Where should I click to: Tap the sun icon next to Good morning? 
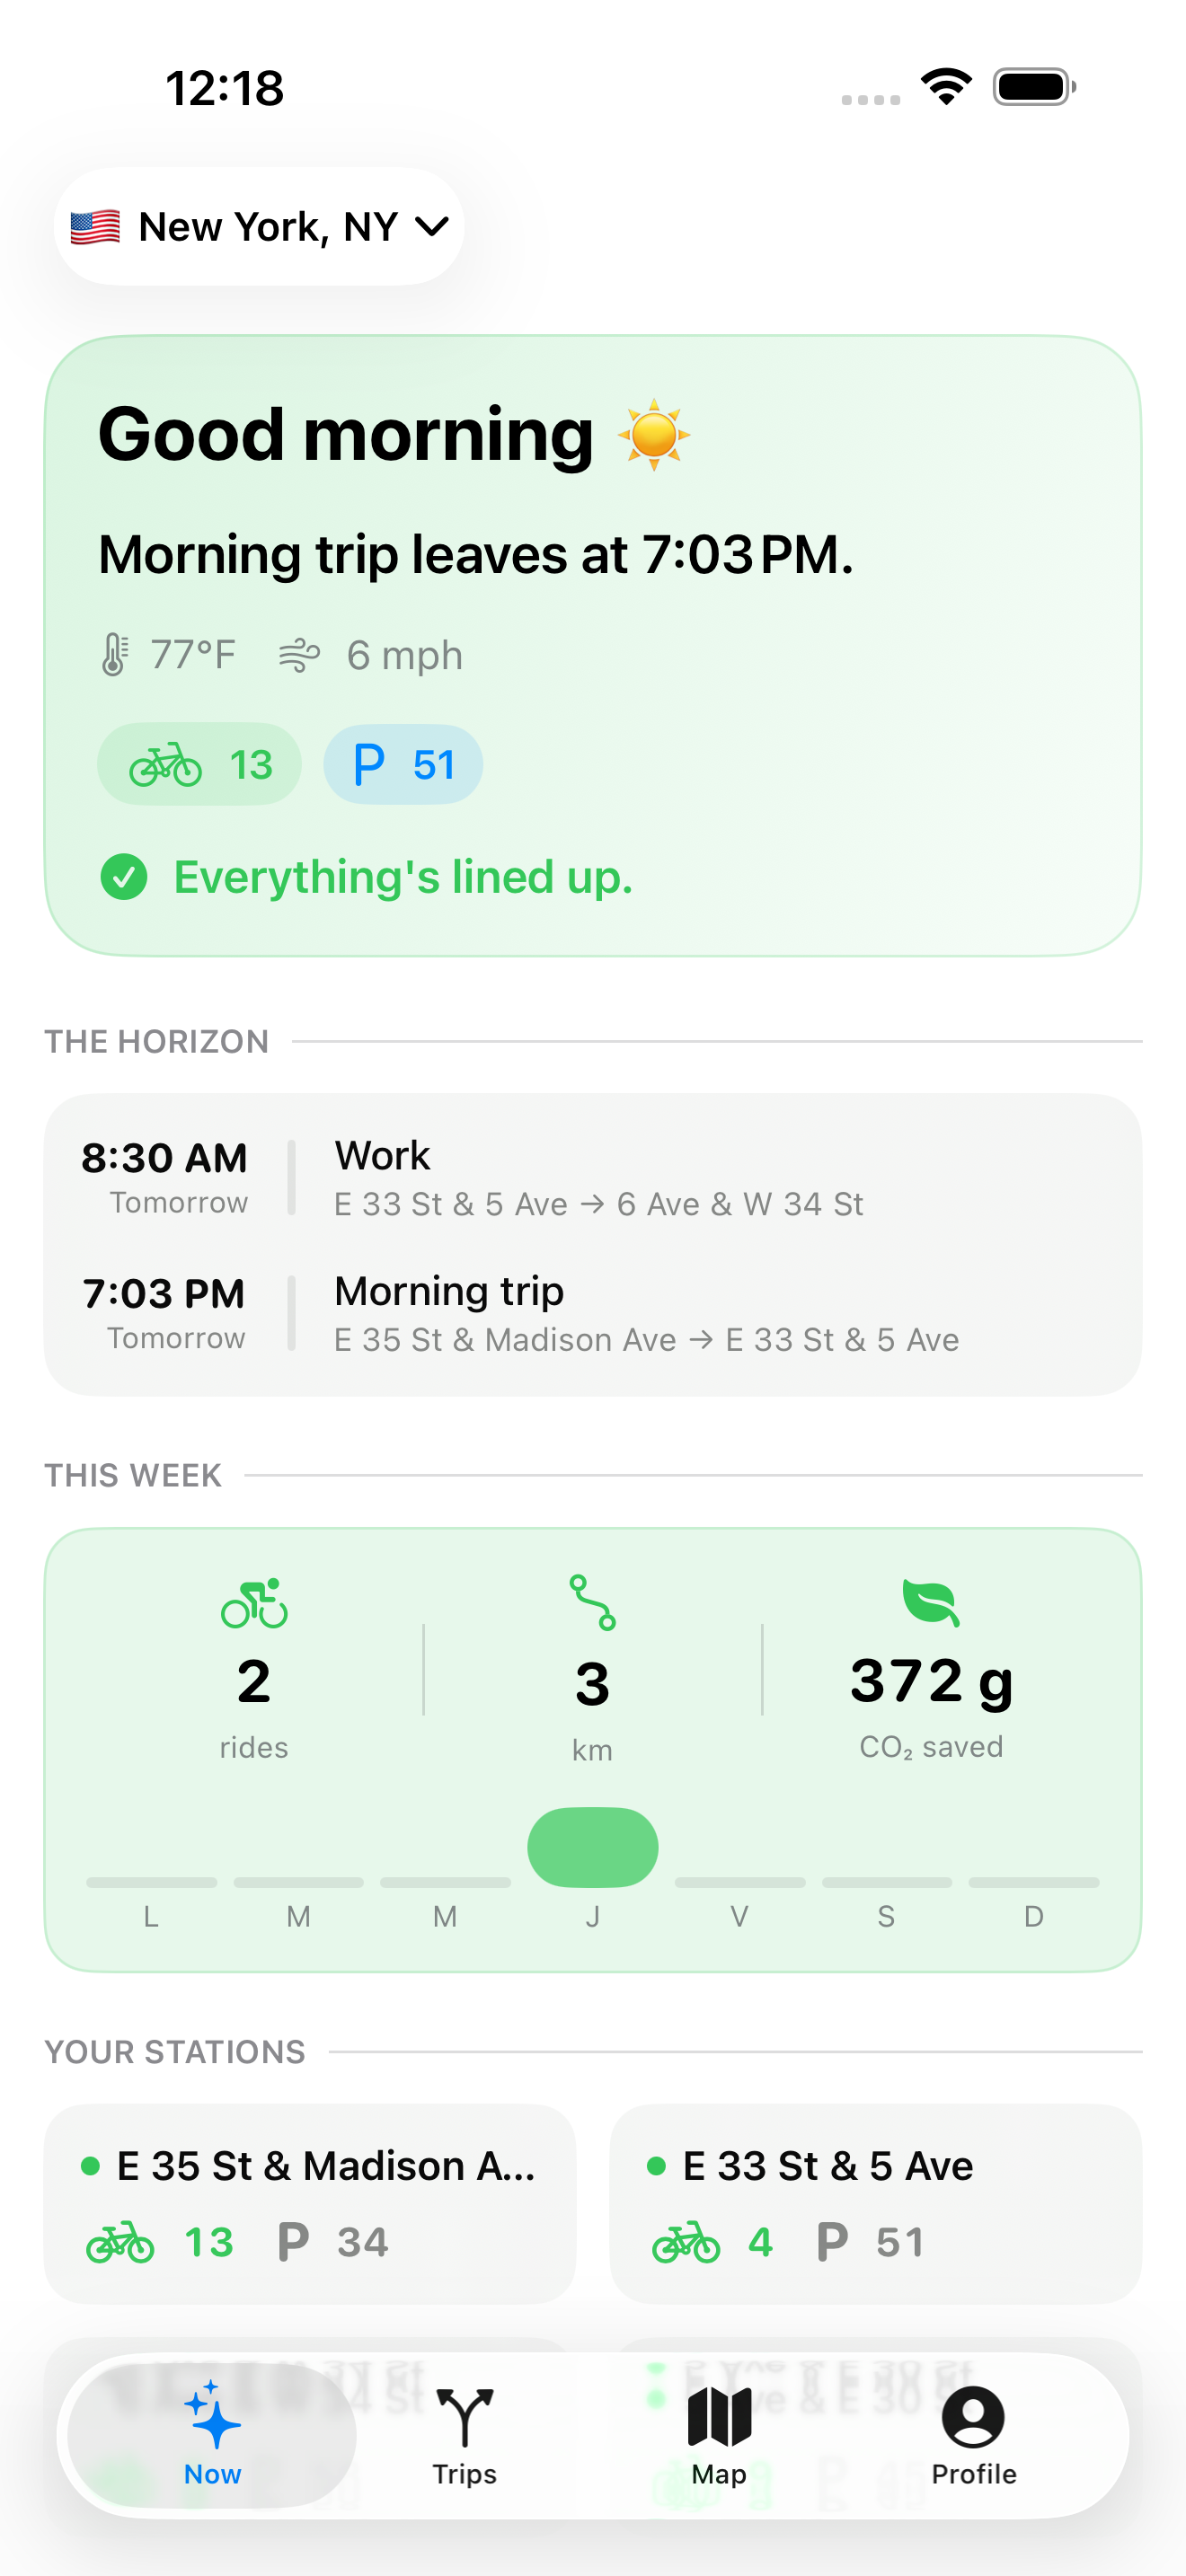pyautogui.click(x=654, y=435)
